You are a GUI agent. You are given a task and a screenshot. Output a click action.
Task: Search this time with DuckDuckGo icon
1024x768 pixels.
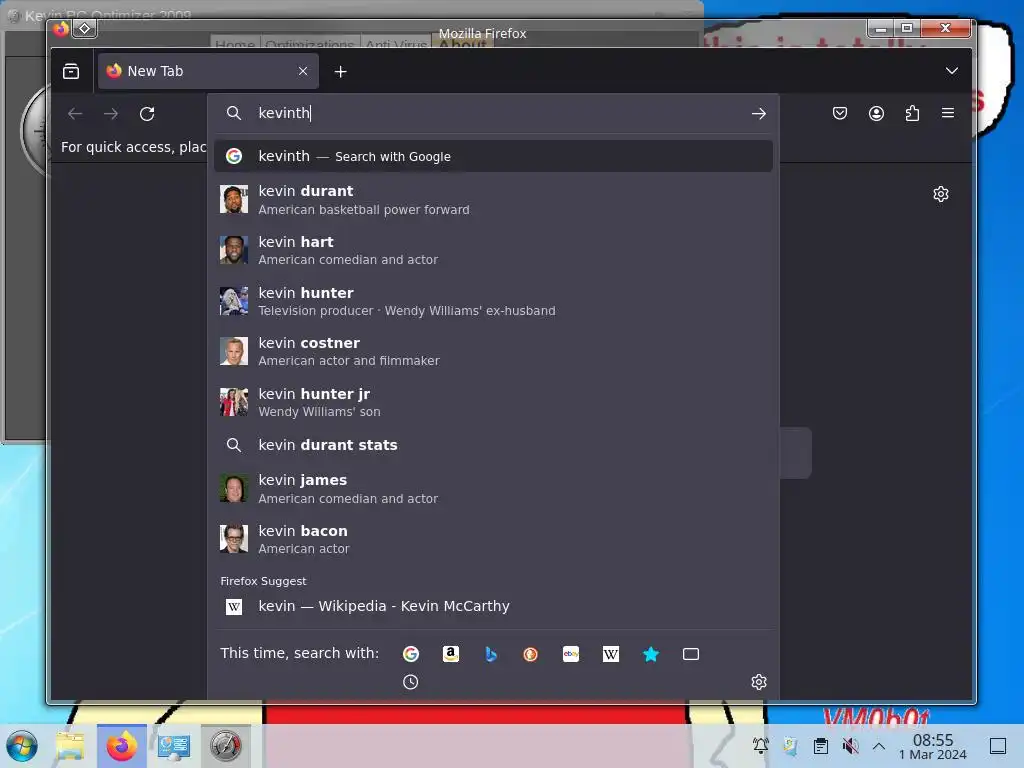tap(531, 654)
